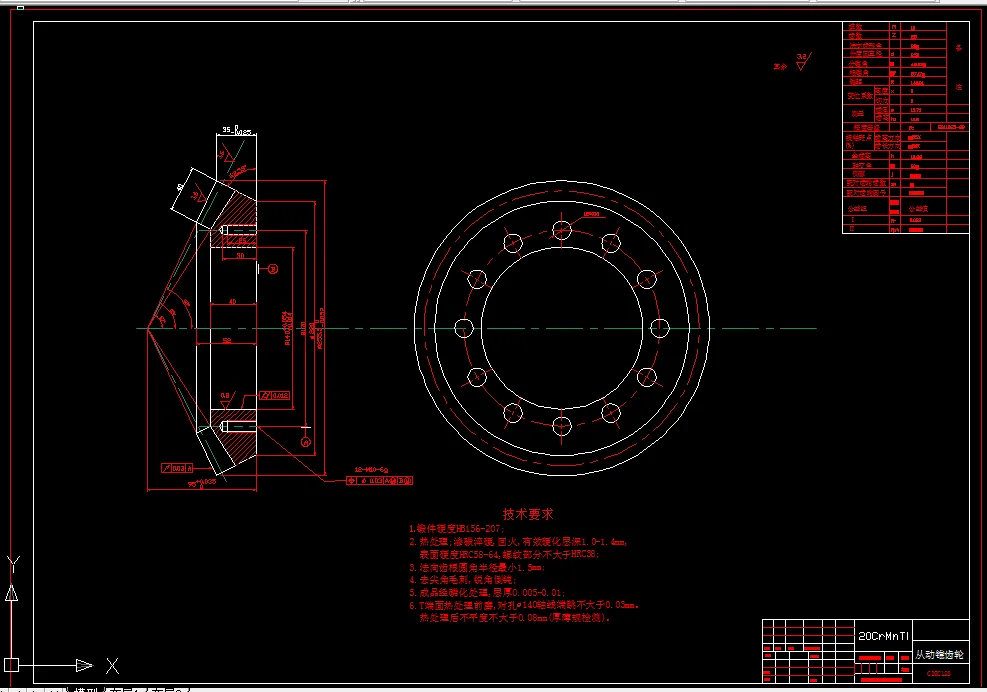The image size is (987, 692).
Task: Select the gear parameter table at top right
Action: (x=905, y=128)
